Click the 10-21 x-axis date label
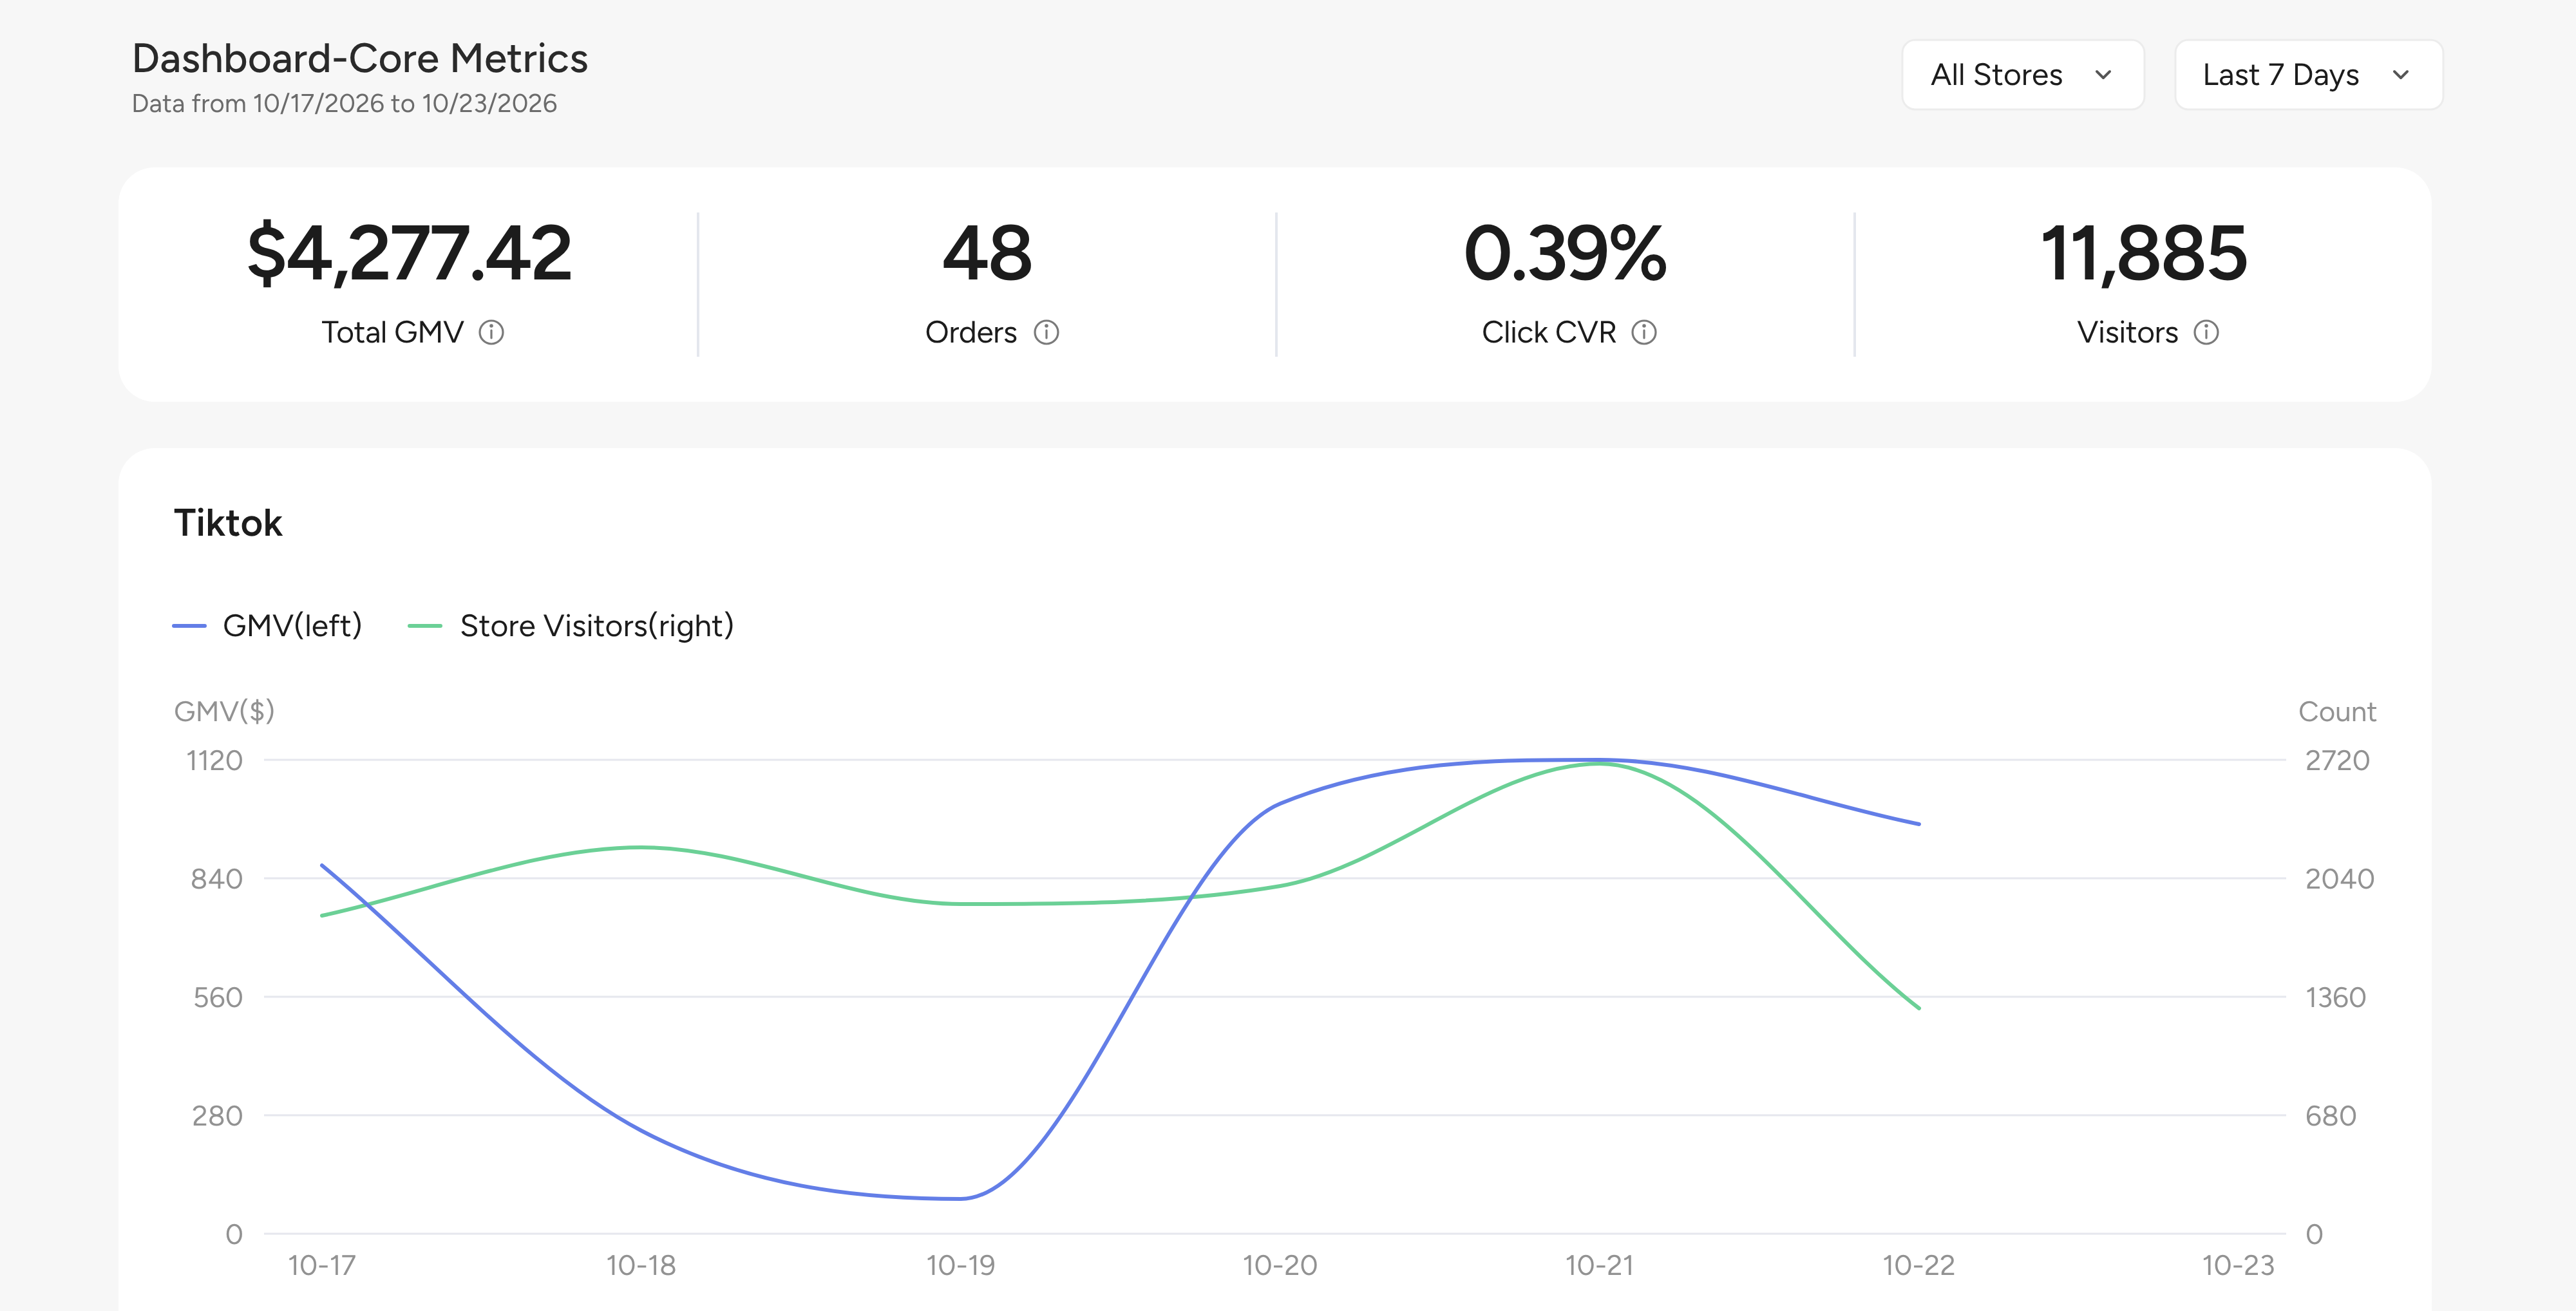Viewport: 2576px width, 1311px height. tap(1599, 1266)
